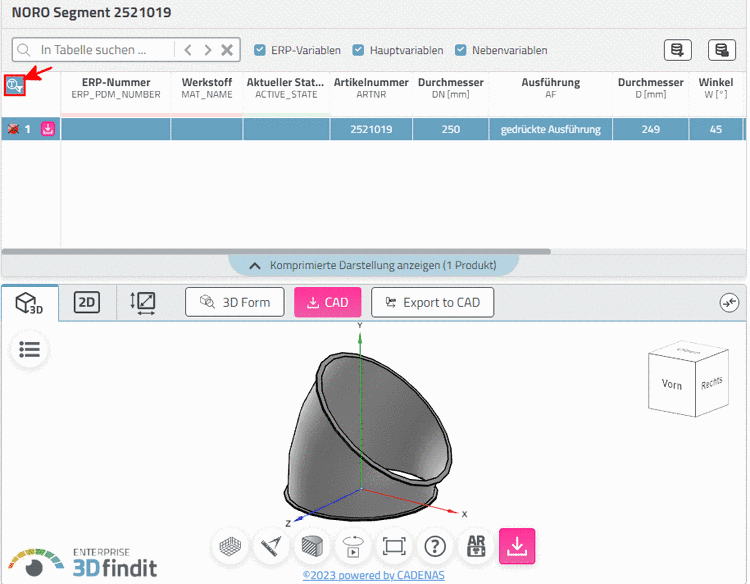Click the 3D Form button
This screenshot has width=750, height=584.
(x=234, y=302)
